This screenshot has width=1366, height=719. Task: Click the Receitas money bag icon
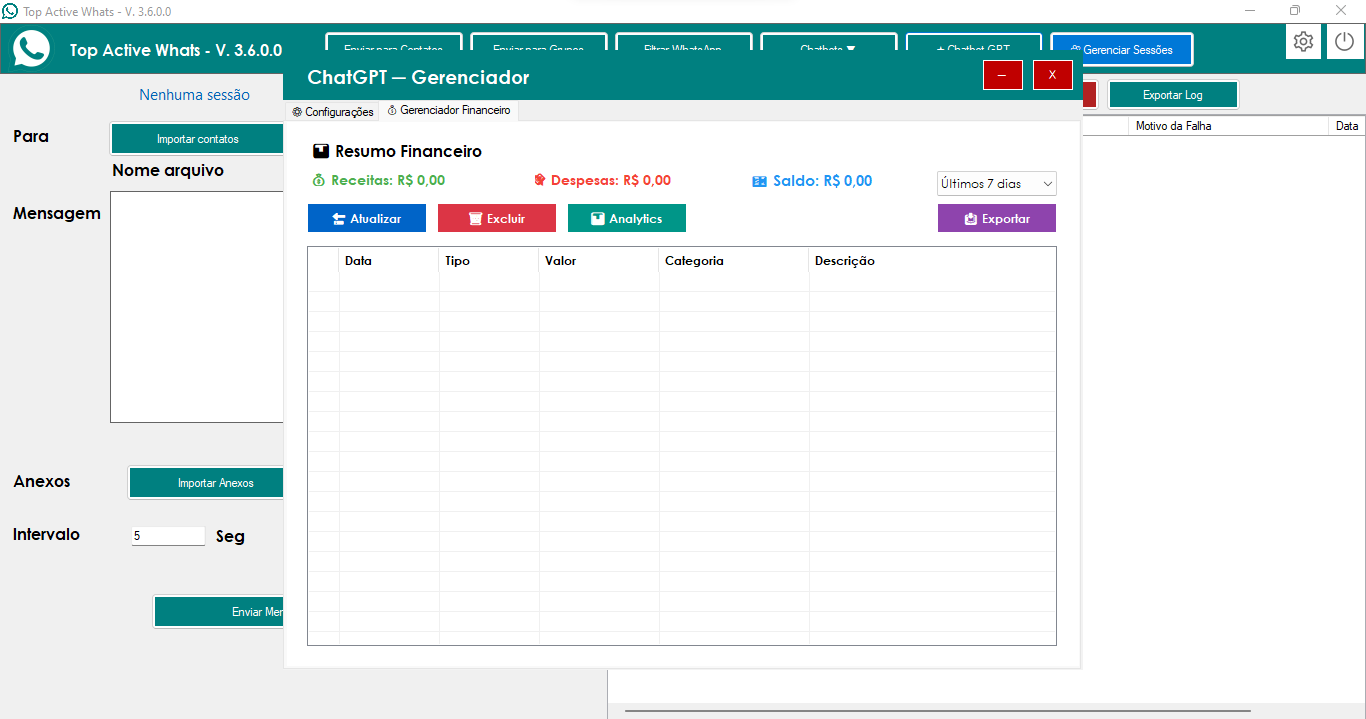click(319, 181)
